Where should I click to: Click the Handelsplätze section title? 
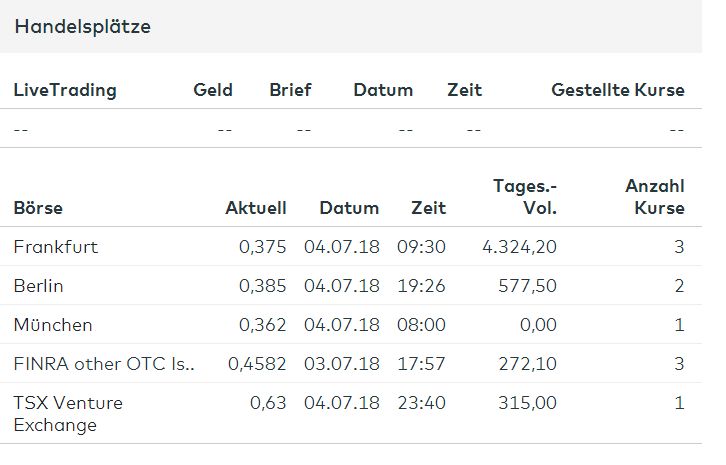click(83, 27)
